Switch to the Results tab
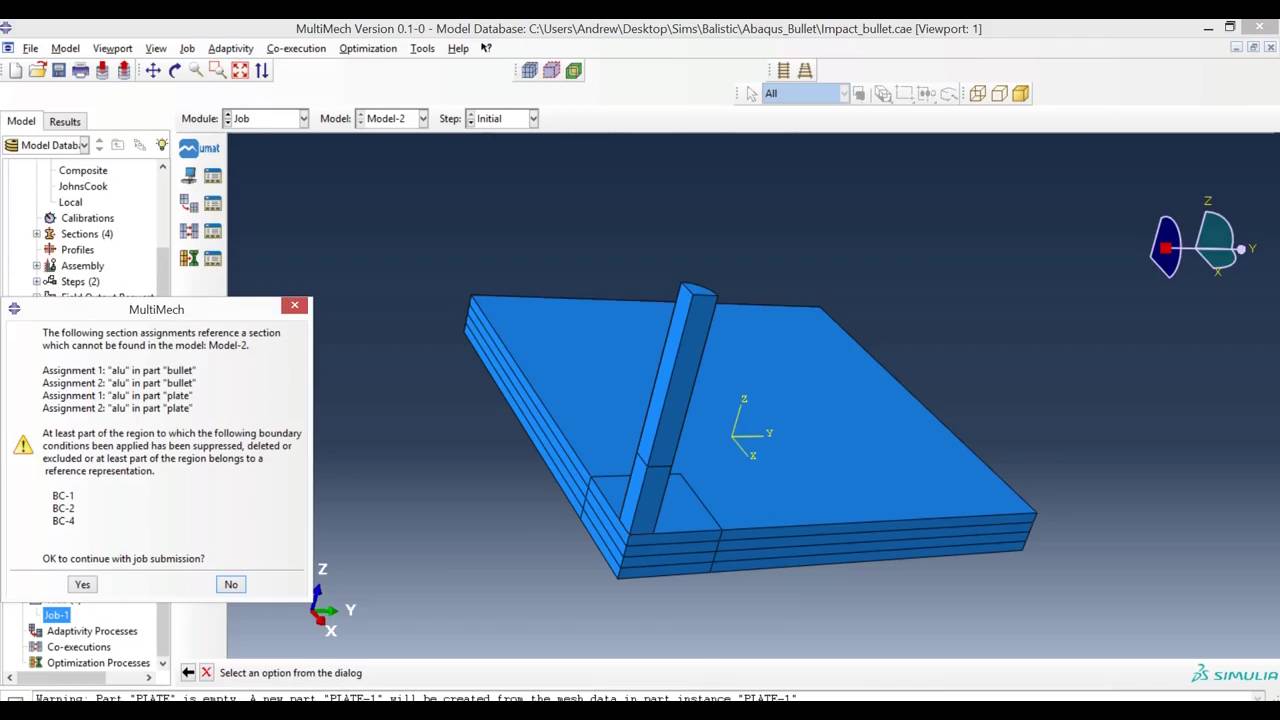The image size is (1280, 720). click(65, 122)
